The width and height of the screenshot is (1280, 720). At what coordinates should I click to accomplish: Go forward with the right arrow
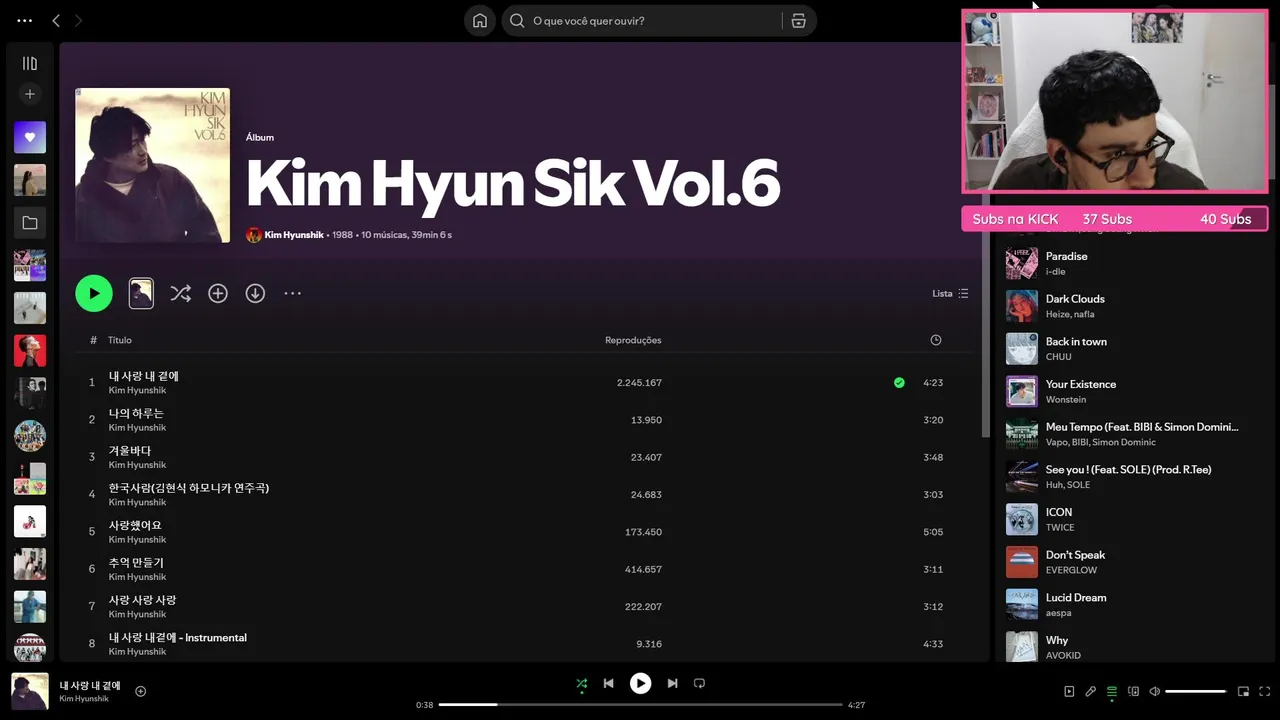point(78,20)
